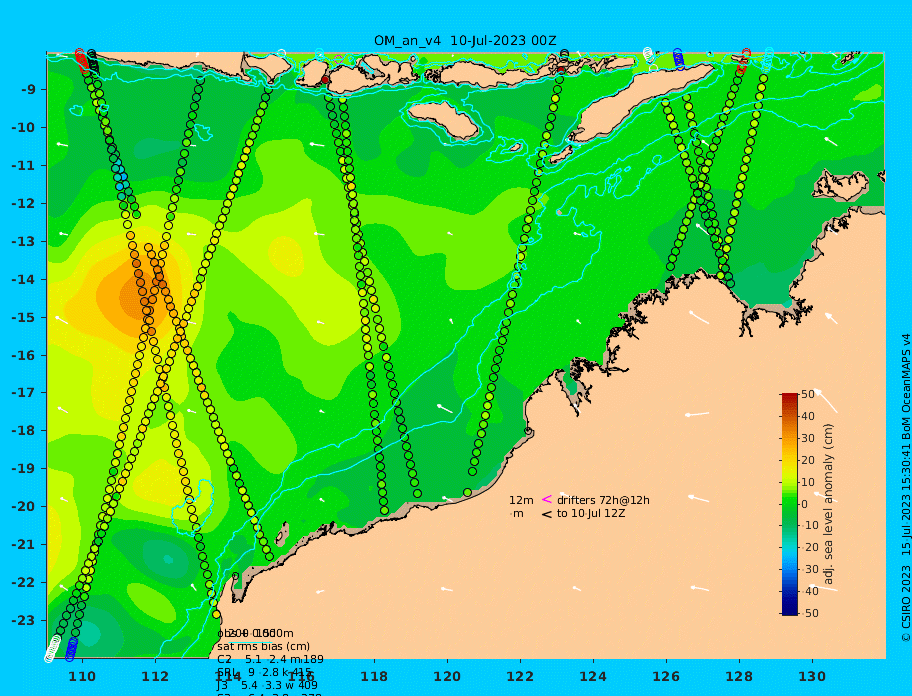Click latitude axis label -15

[24, 317]
